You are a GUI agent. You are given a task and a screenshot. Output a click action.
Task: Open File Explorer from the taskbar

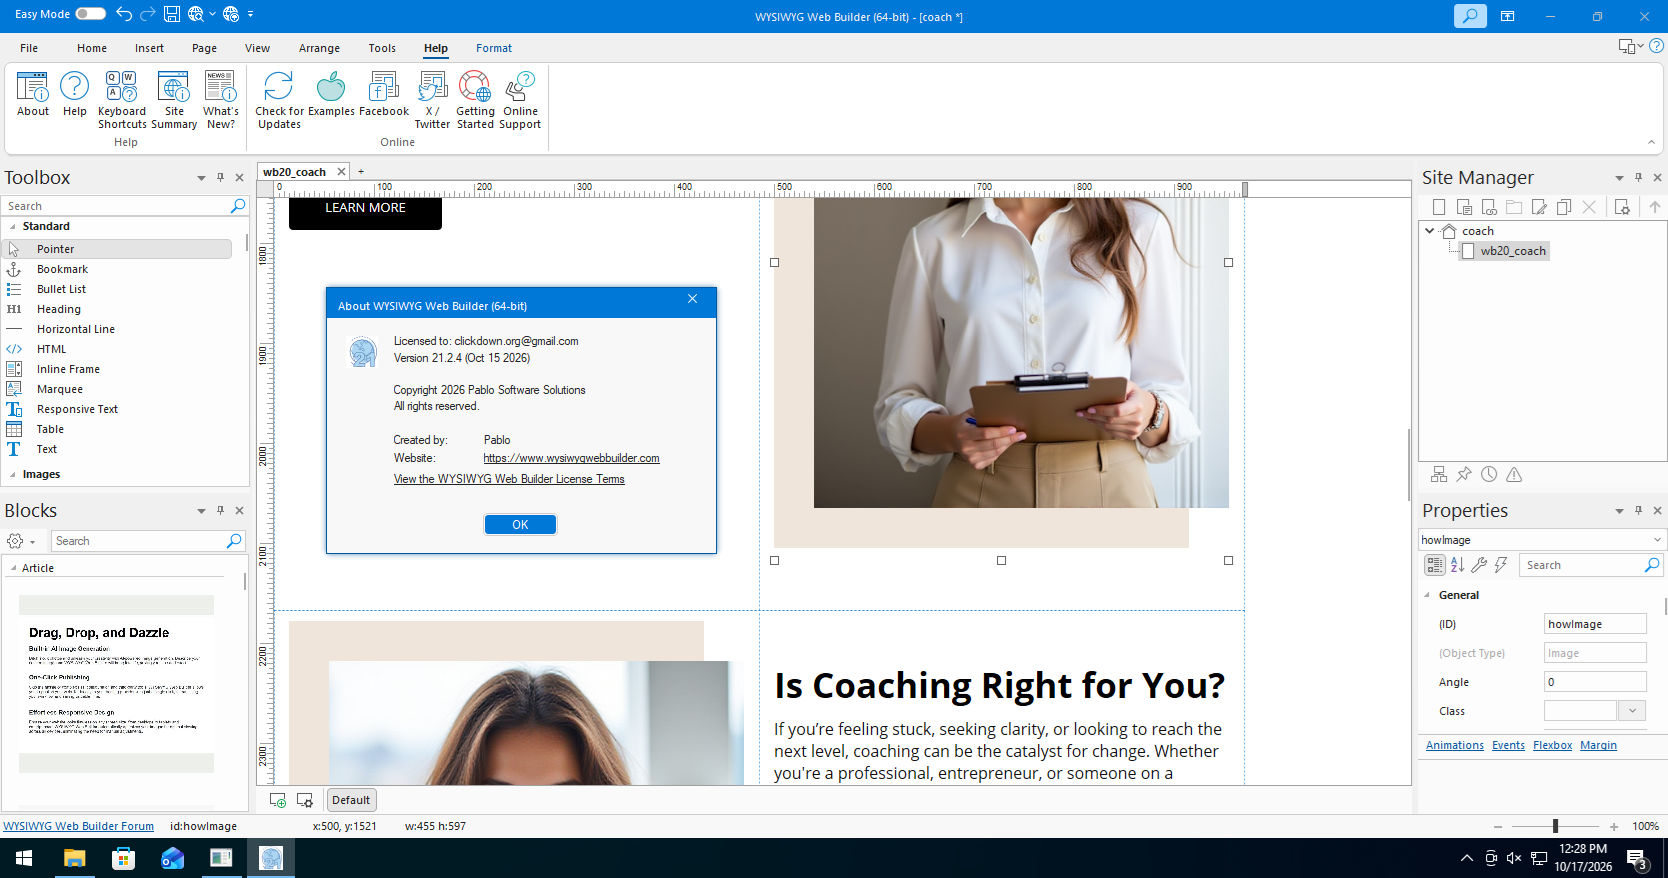tap(74, 858)
